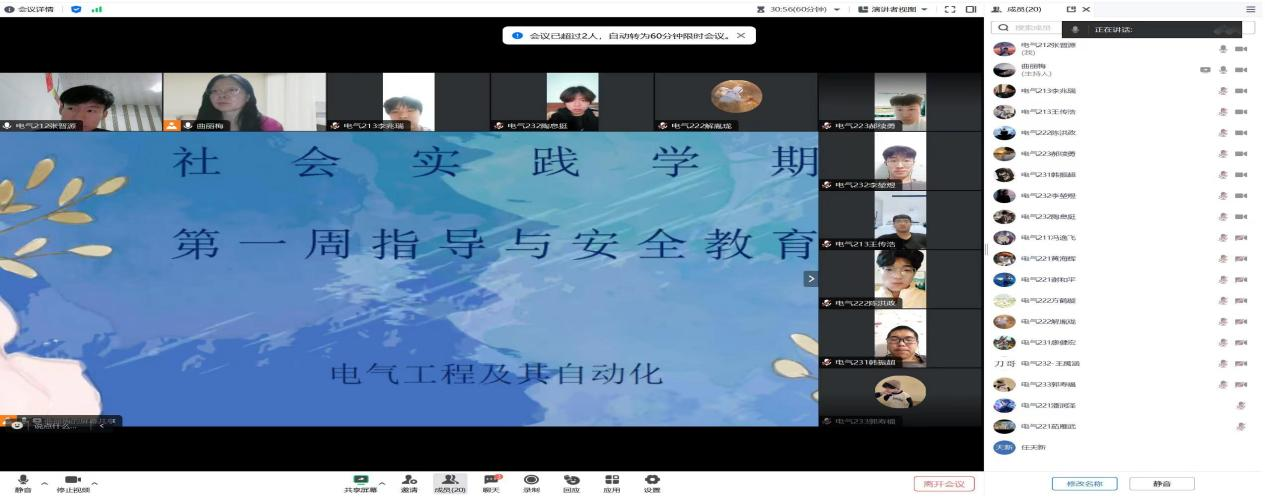Start recording with the 录制 icon
The height and width of the screenshot is (498, 1265).
pos(531,482)
